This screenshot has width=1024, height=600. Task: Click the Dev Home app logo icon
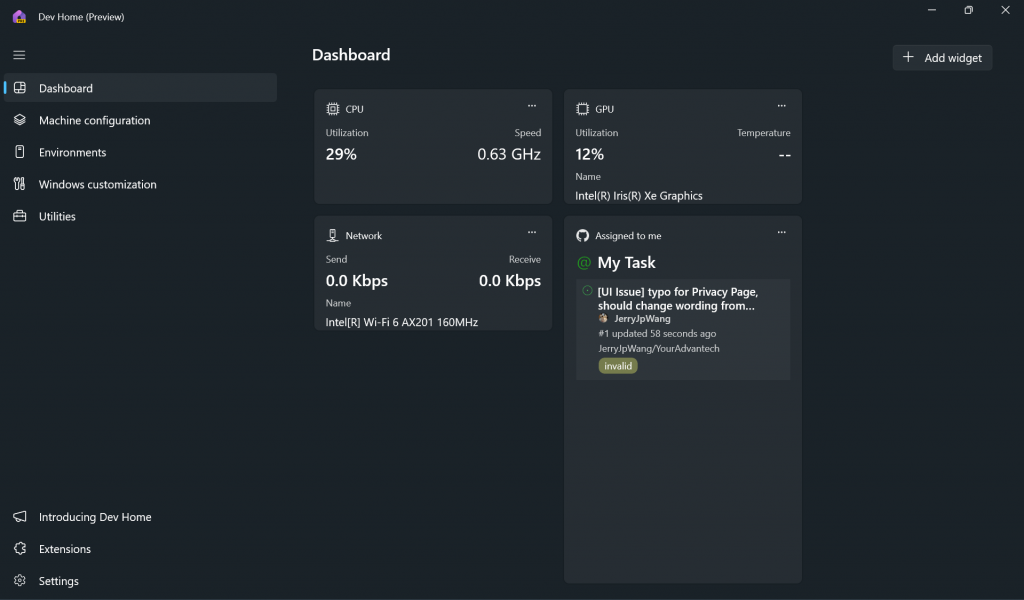point(19,16)
